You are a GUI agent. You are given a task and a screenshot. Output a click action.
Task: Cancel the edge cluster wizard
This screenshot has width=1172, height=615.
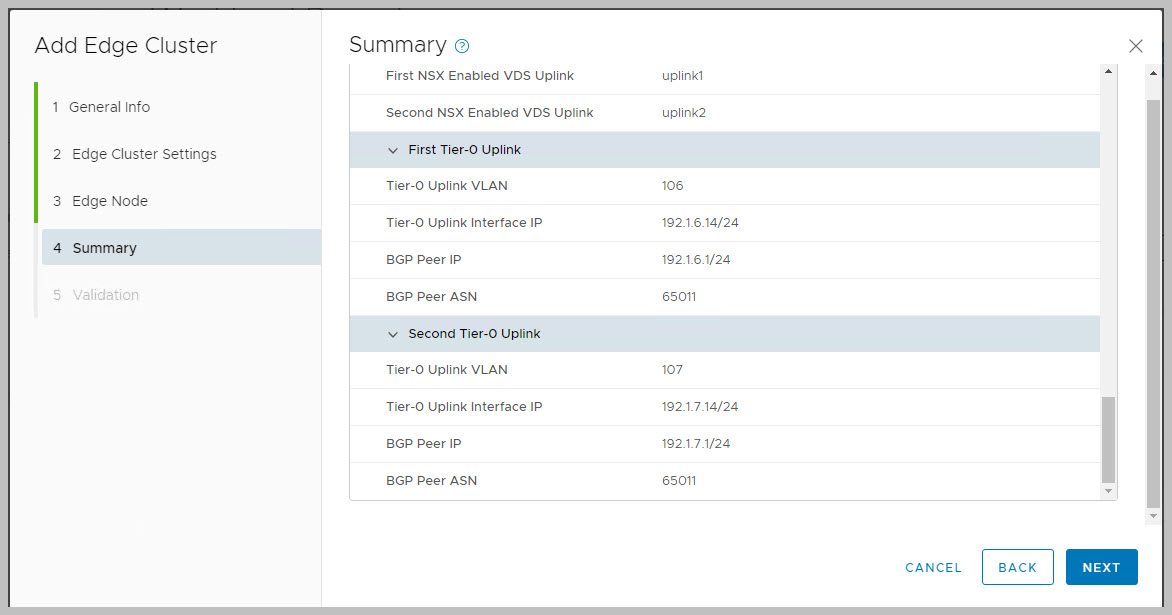coord(933,567)
